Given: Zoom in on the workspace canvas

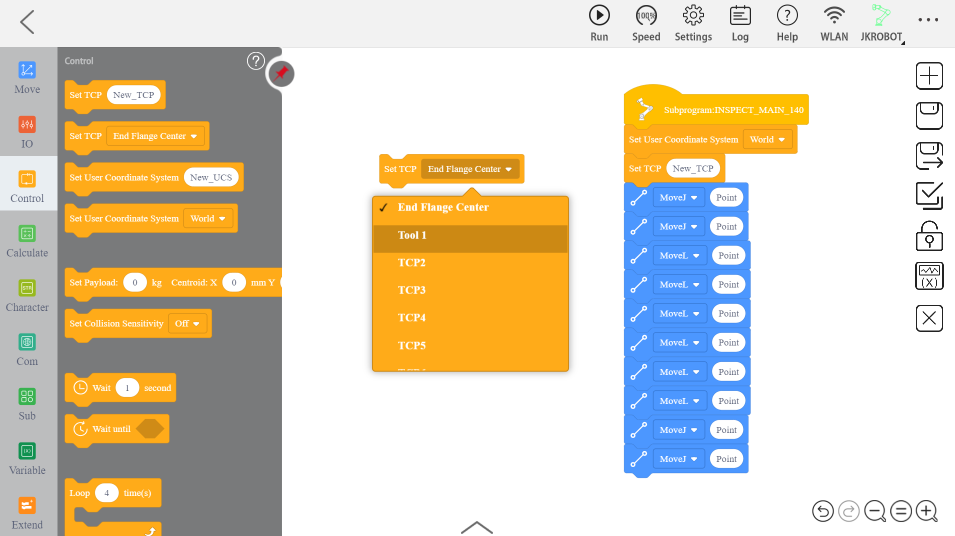Looking at the screenshot, I should (927, 511).
